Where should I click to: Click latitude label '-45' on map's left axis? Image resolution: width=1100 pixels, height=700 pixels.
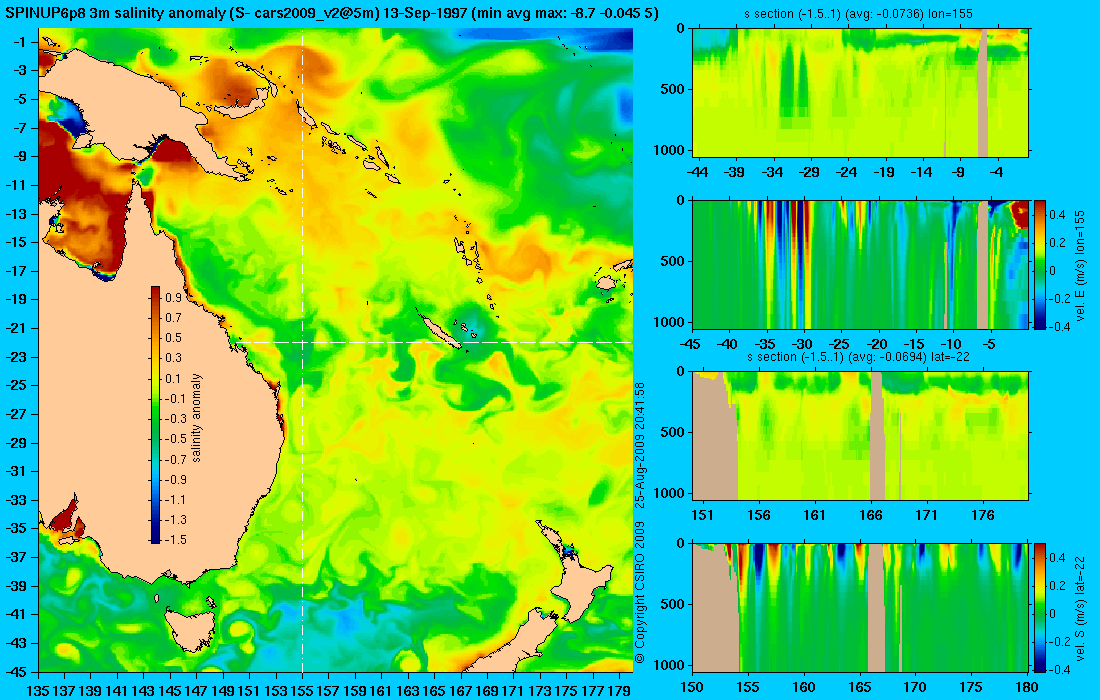15,671
